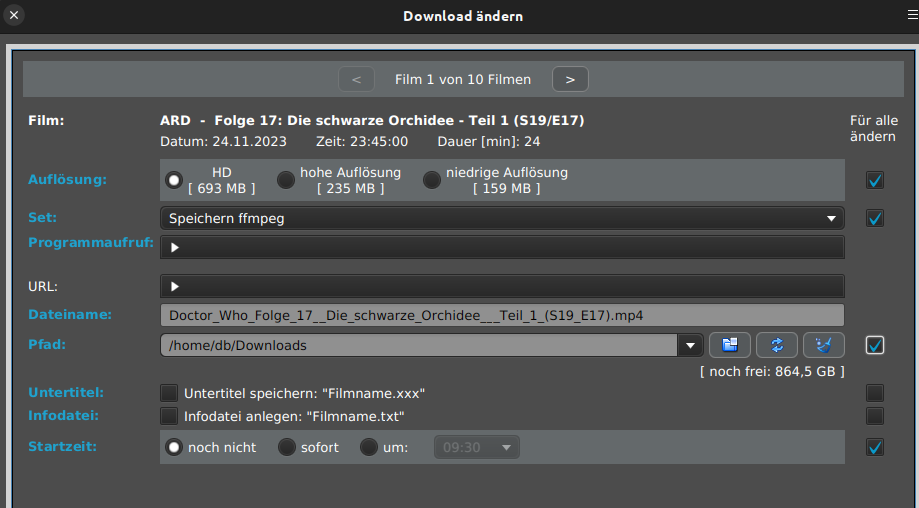Toggle 'Für alle ändern' checkbox for Set

tap(874, 218)
